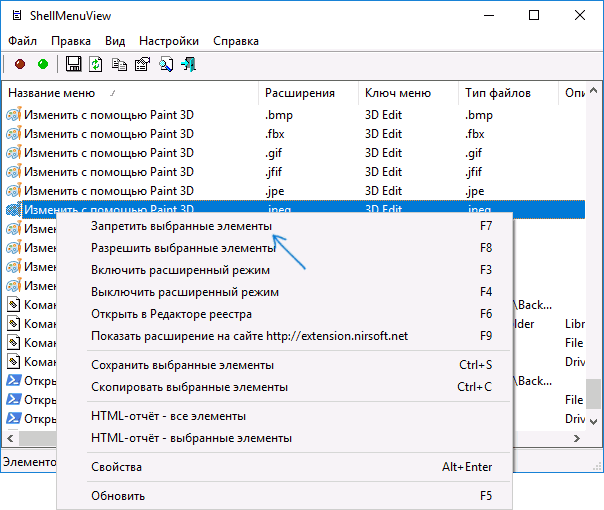604x510 pixels.
Task: Choose Обновить in the context menu
Action: click(x=284, y=495)
